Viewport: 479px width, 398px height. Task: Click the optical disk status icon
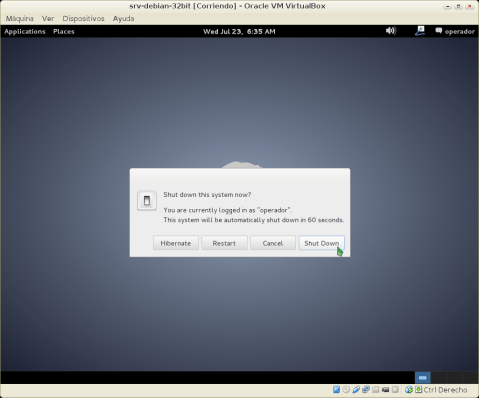(346, 389)
